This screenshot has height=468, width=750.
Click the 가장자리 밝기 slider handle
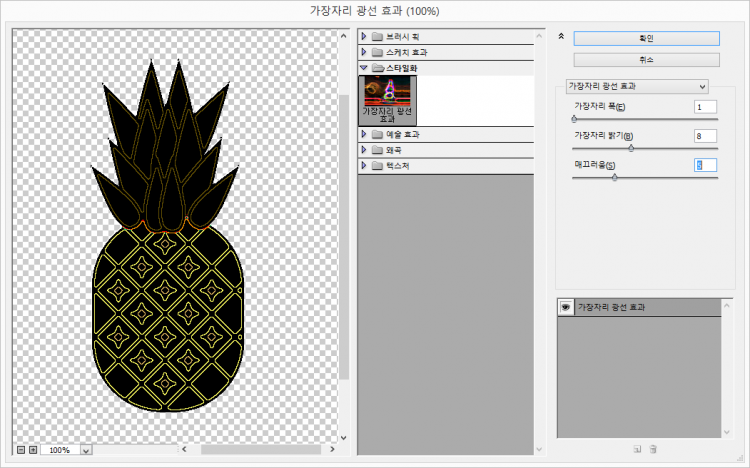point(631,148)
